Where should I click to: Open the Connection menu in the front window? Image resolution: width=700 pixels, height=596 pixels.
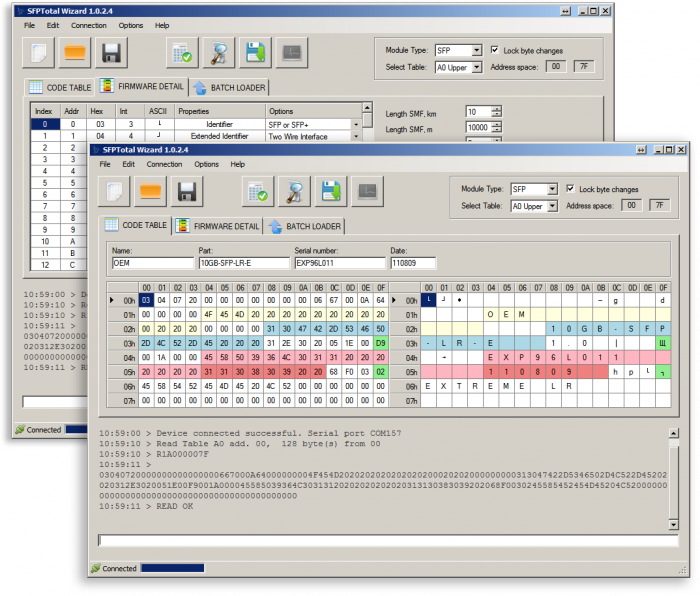(164, 164)
